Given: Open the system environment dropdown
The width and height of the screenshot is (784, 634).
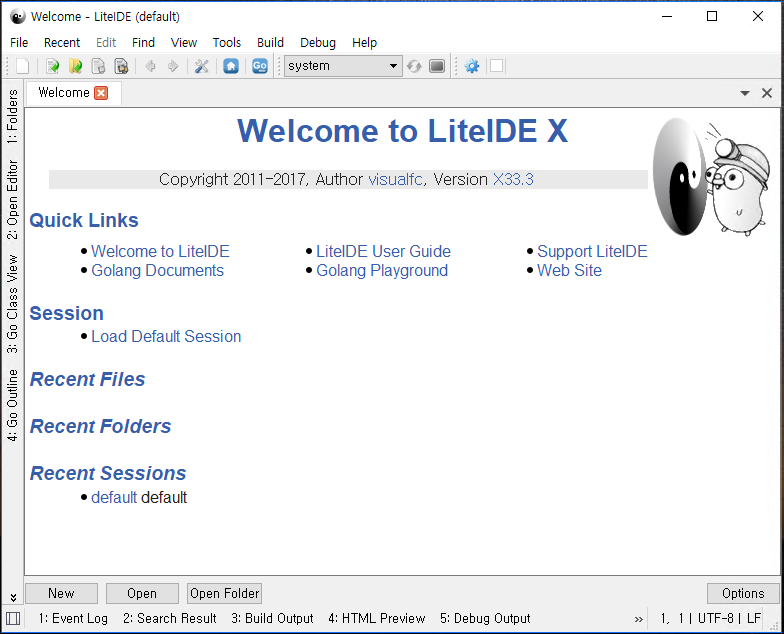Looking at the screenshot, I should coord(342,66).
